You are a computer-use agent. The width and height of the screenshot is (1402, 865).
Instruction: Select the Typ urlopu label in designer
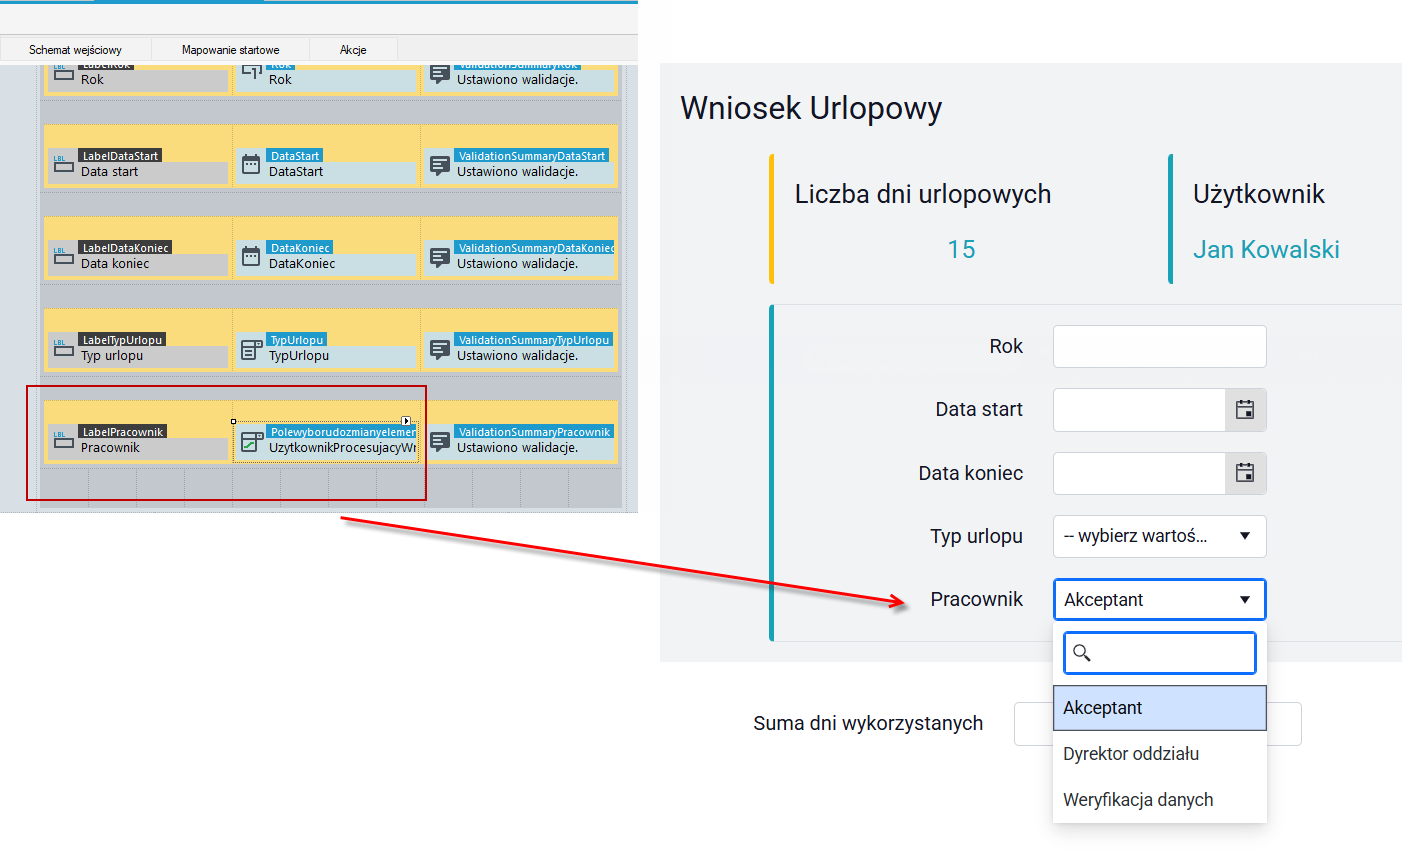(112, 356)
